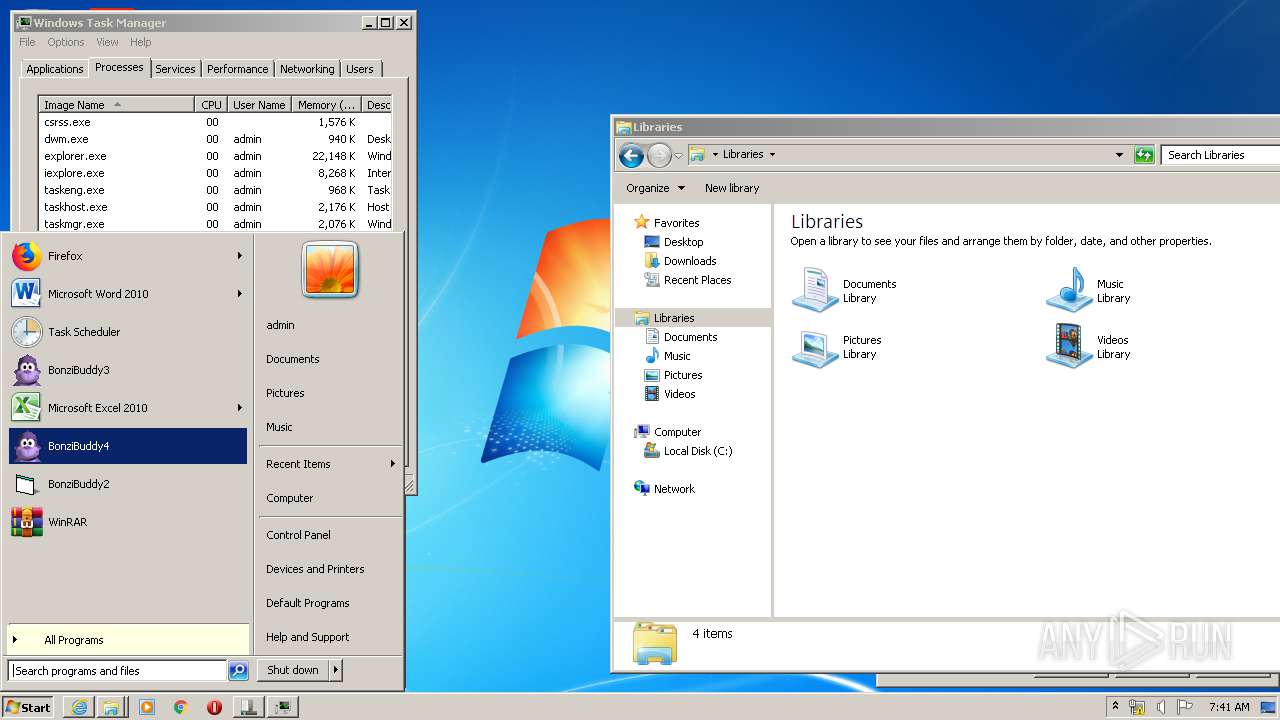Open the Shut down options arrow
The image size is (1280, 720).
(x=335, y=670)
